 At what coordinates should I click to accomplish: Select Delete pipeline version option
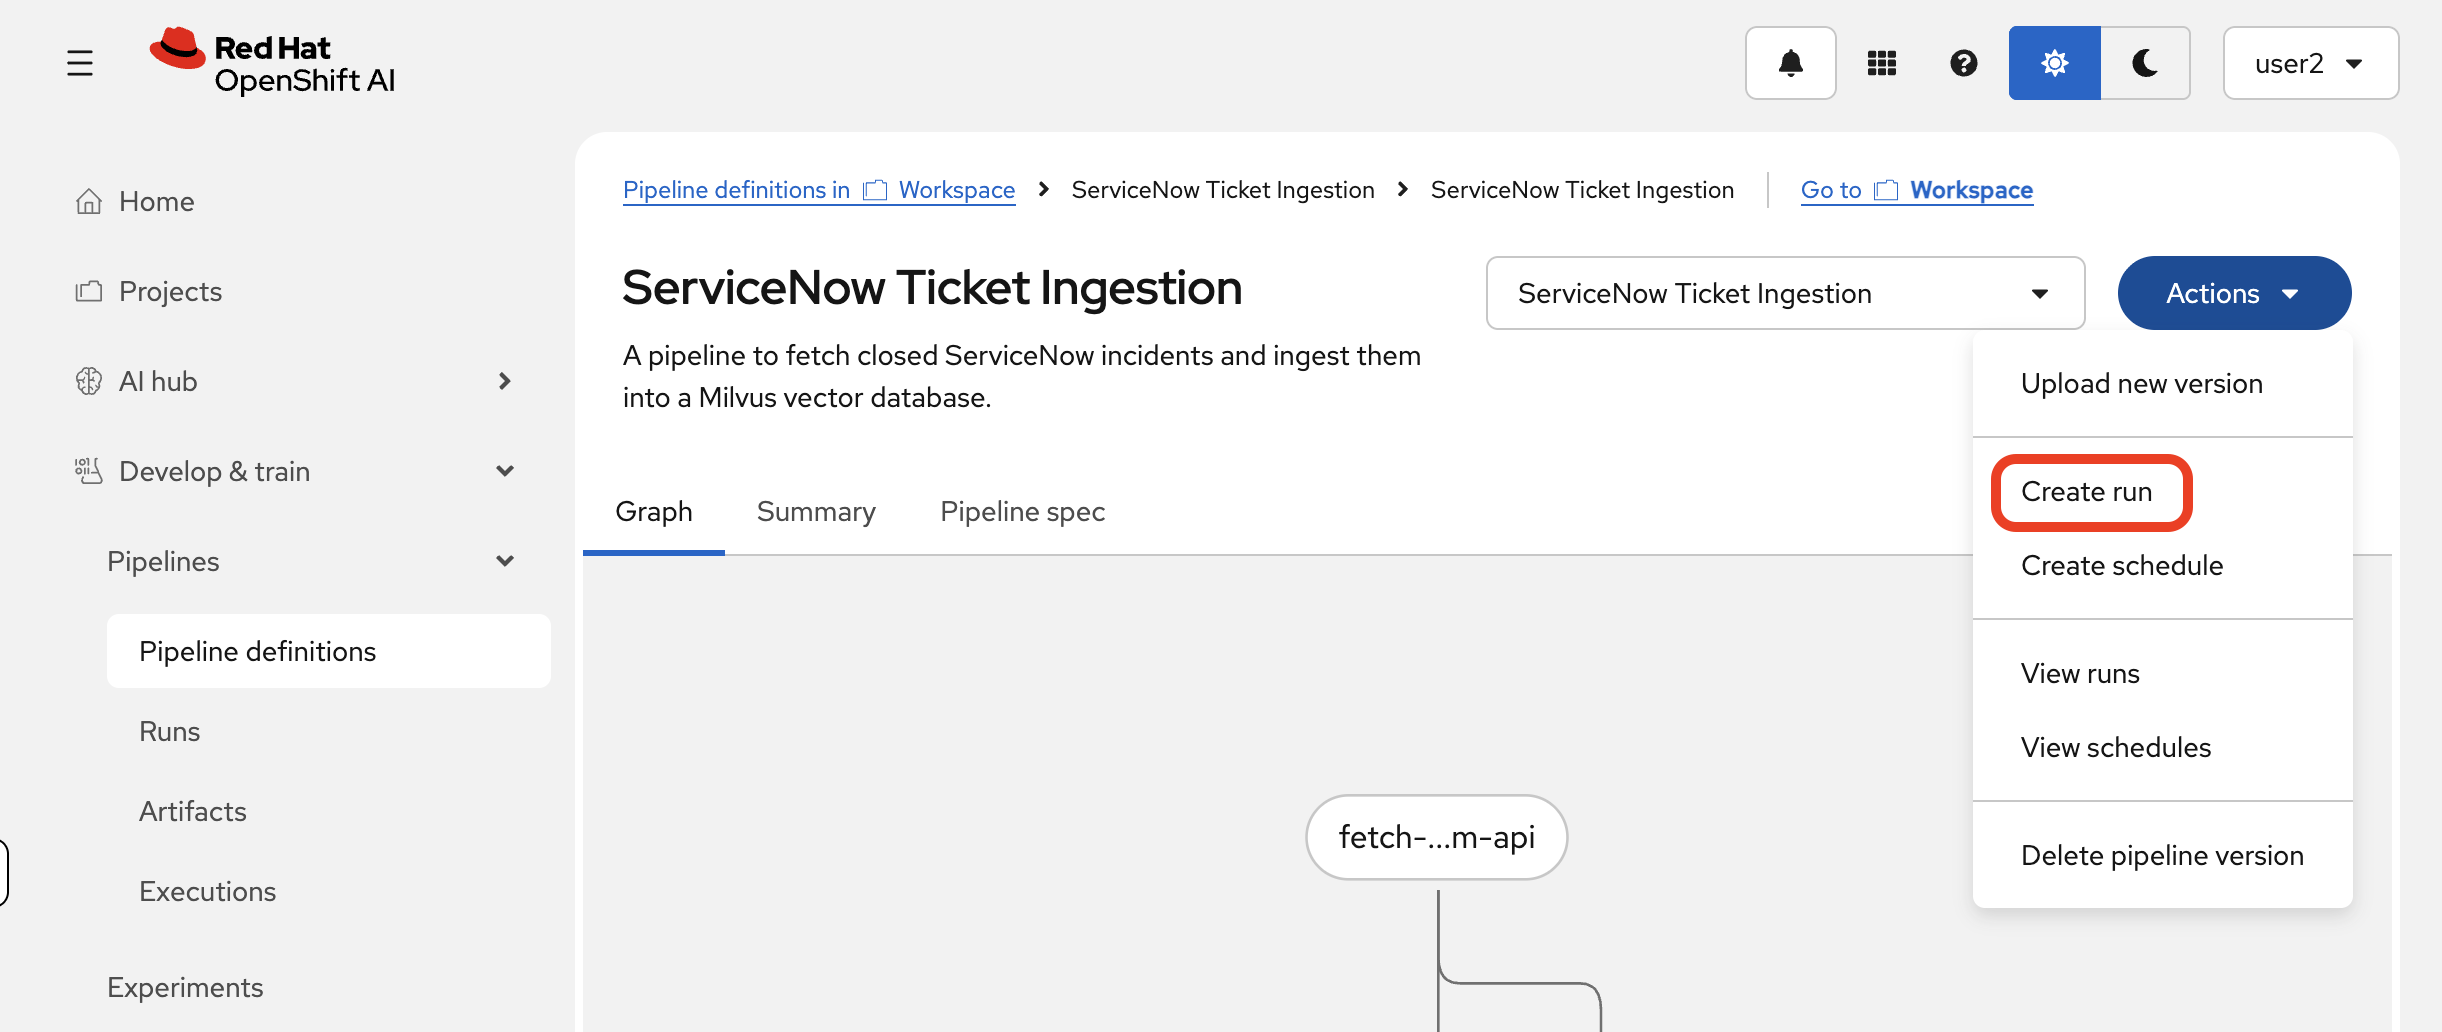click(2162, 855)
